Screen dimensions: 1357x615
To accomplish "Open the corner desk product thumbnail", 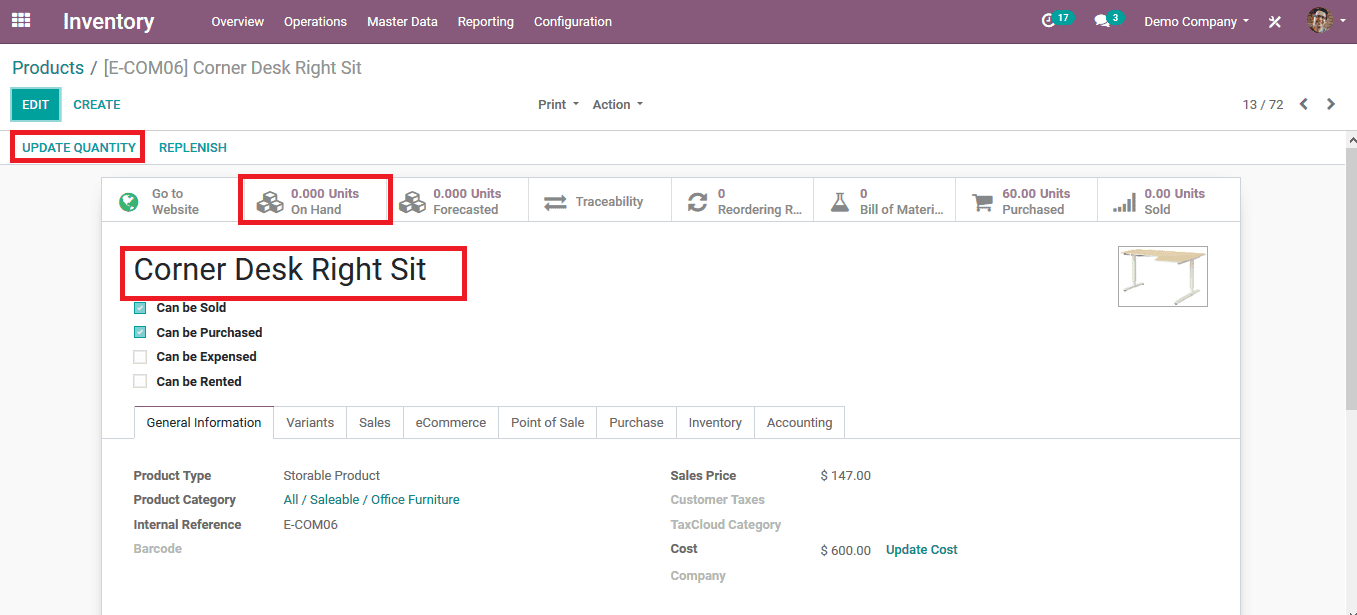I will [1163, 276].
